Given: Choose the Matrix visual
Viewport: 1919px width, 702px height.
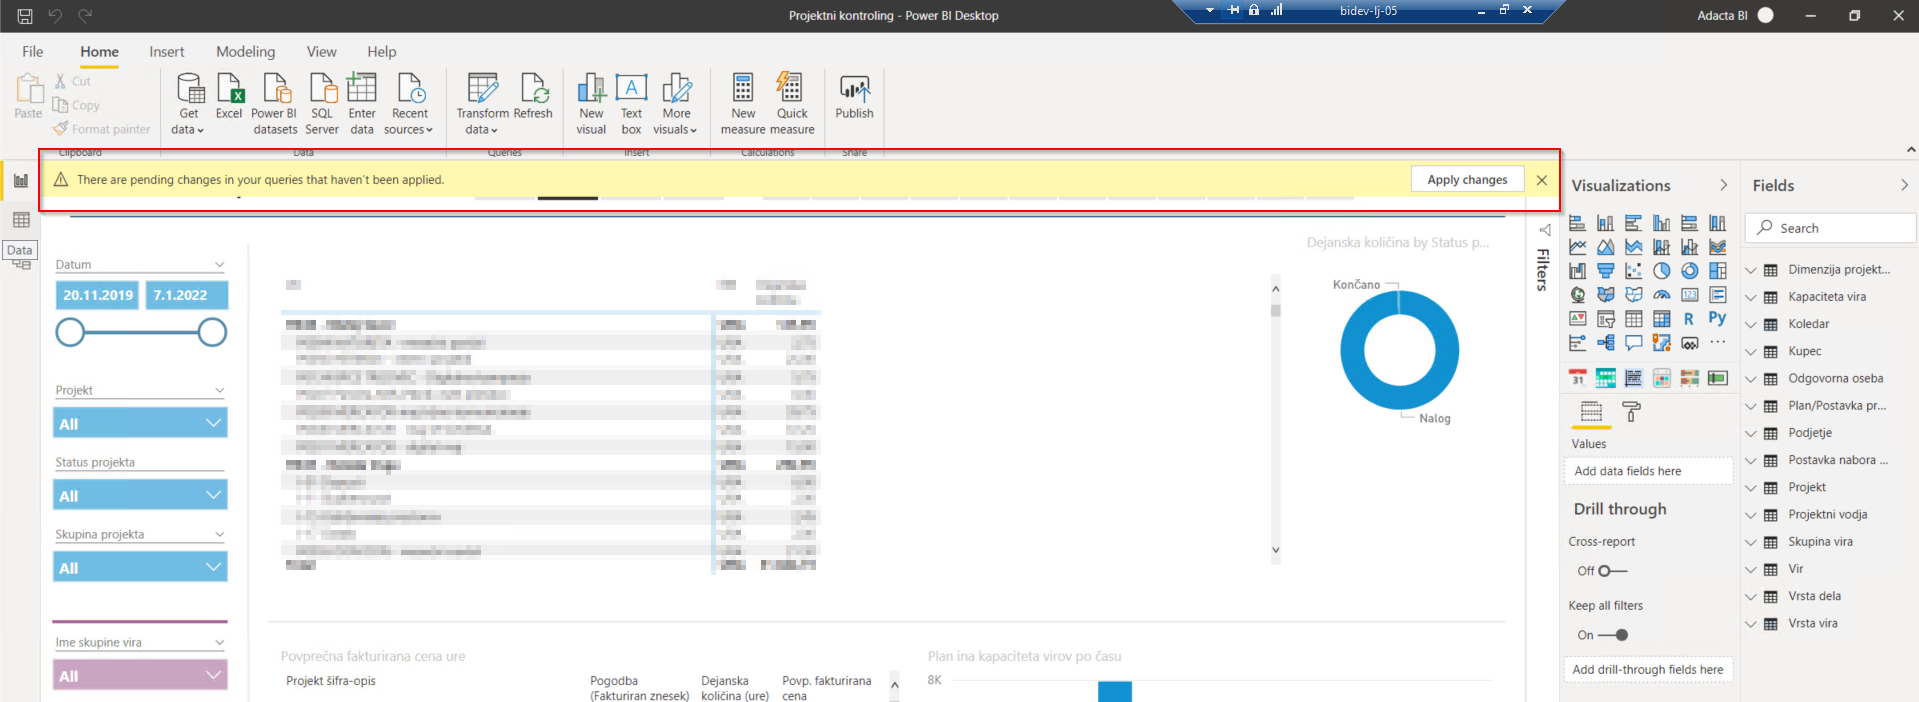Looking at the screenshot, I should point(1661,319).
